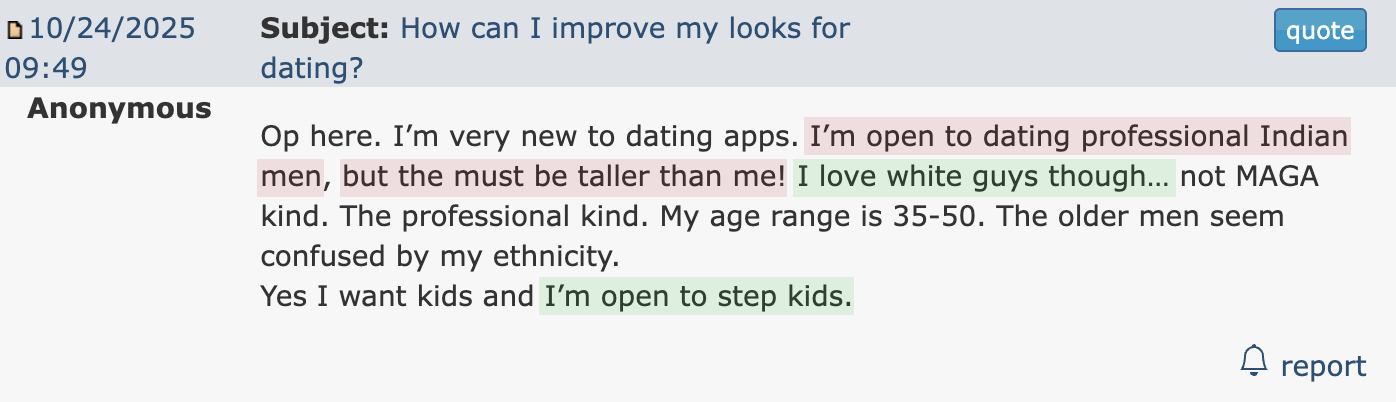
Task: Click the green highlight "I'm open to step kids."
Action: (x=696, y=296)
